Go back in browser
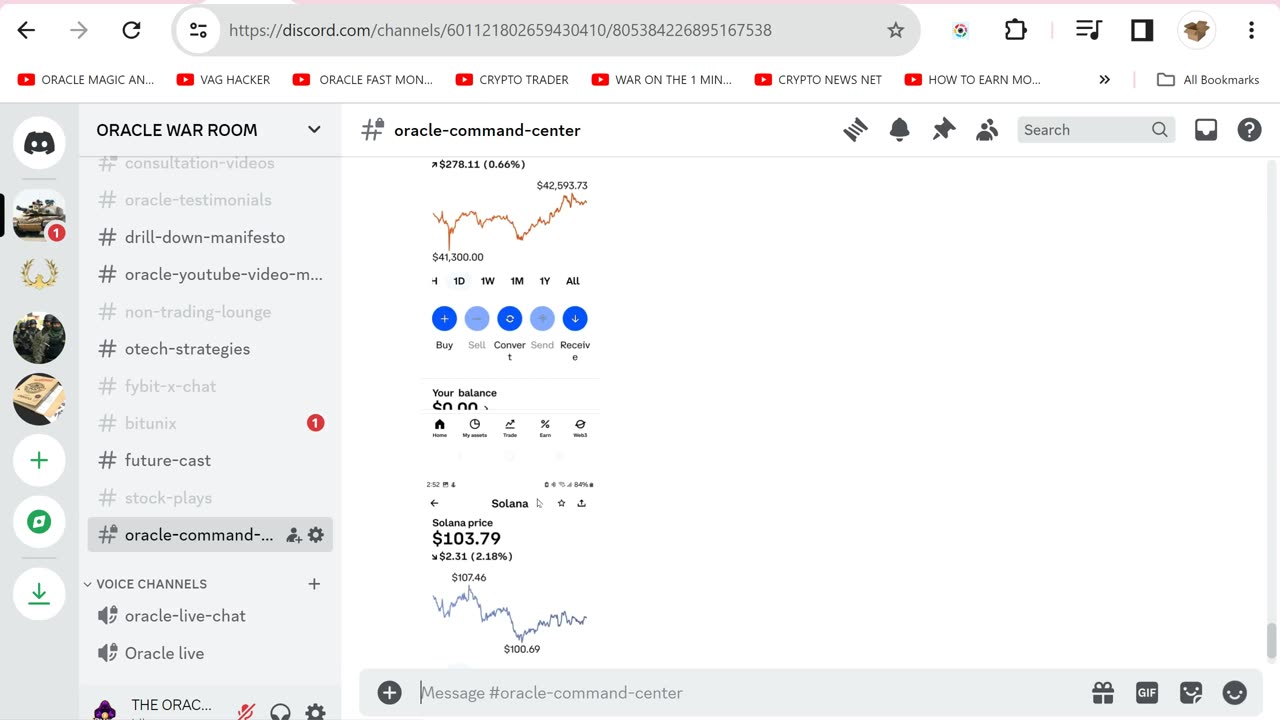The image size is (1280, 720). pos(27,30)
